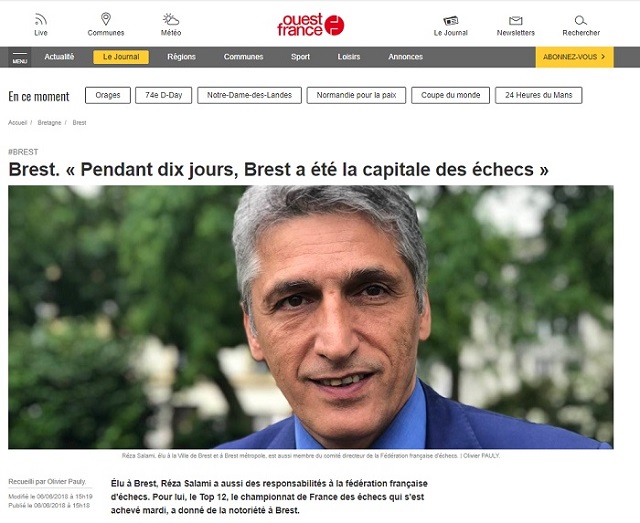Image resolution: width=640 pixels, height=523 pixels.
Task: Go to the Bretagne breadcrumb link
Action: pyautogui.click(x=49, y=122)
